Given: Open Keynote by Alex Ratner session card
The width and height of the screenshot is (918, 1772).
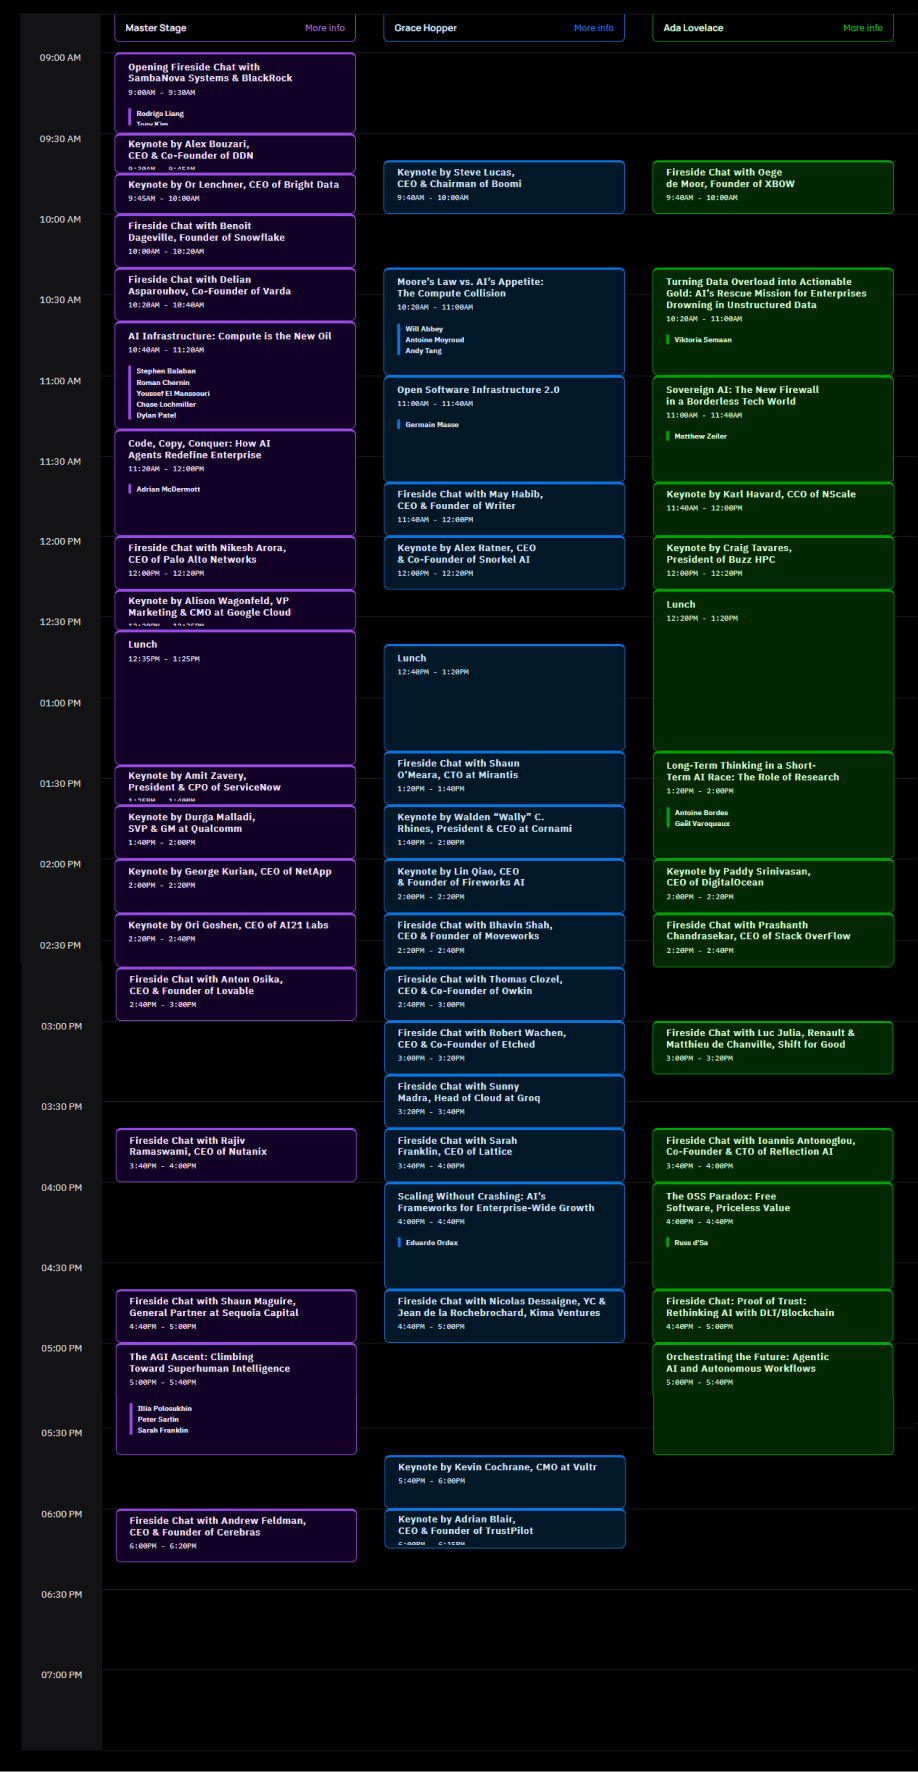Looking at the screenshot, I should click(504, 563).
